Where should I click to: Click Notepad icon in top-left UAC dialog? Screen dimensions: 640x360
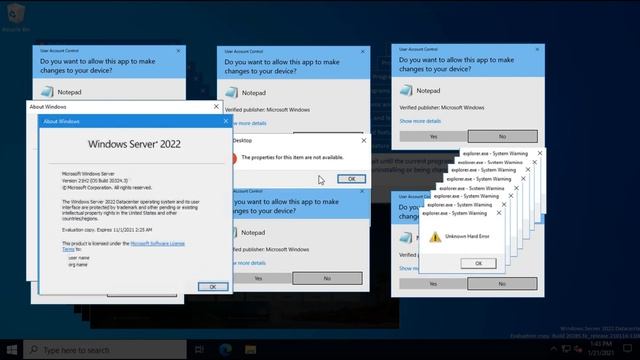coord(47,92)
